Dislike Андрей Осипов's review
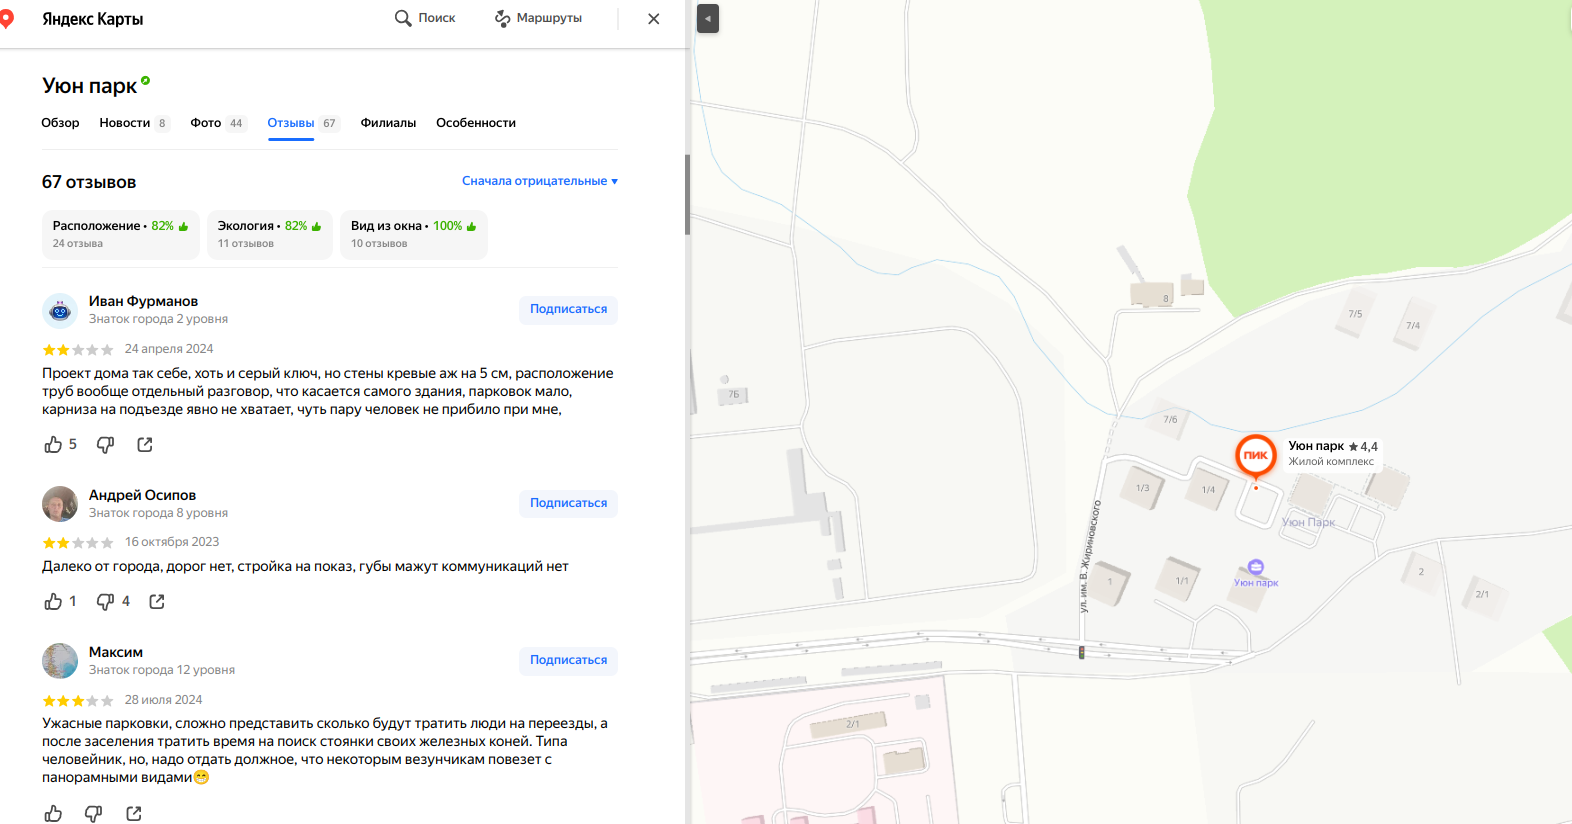The image size is (1572, 824). [x=105, y=601]
